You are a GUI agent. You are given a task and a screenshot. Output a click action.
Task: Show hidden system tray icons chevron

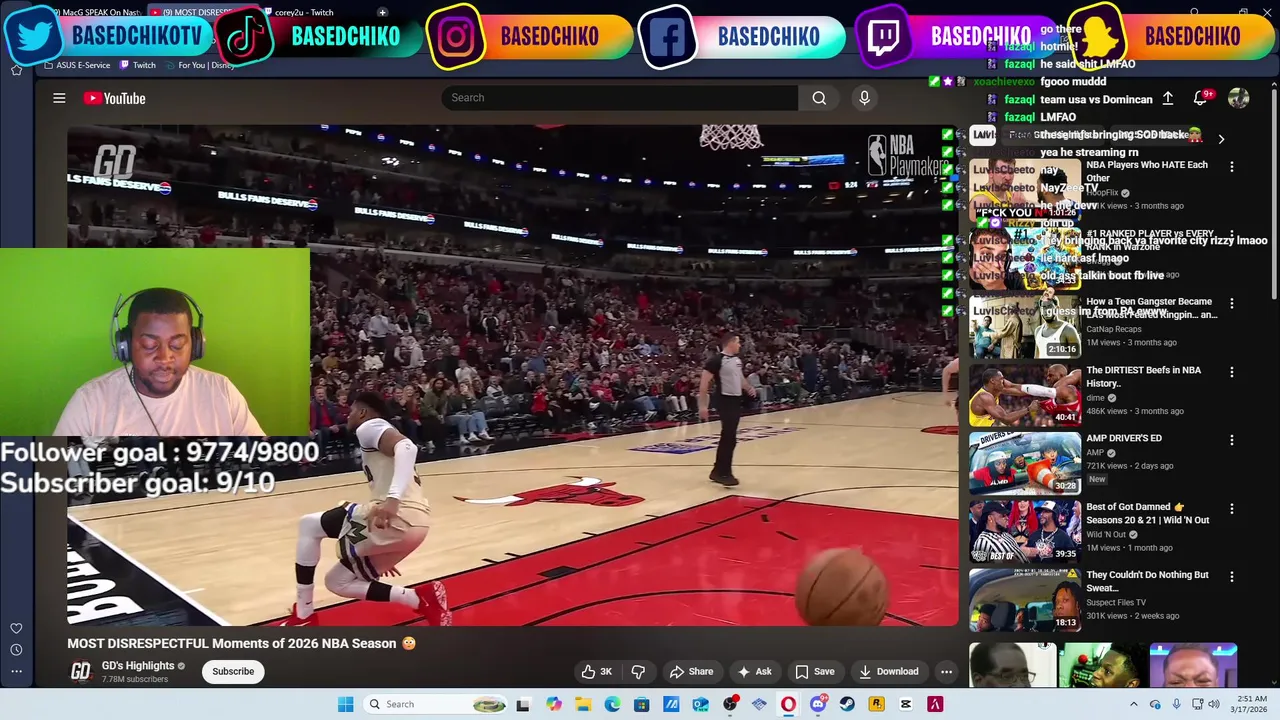coord(1134,704)
